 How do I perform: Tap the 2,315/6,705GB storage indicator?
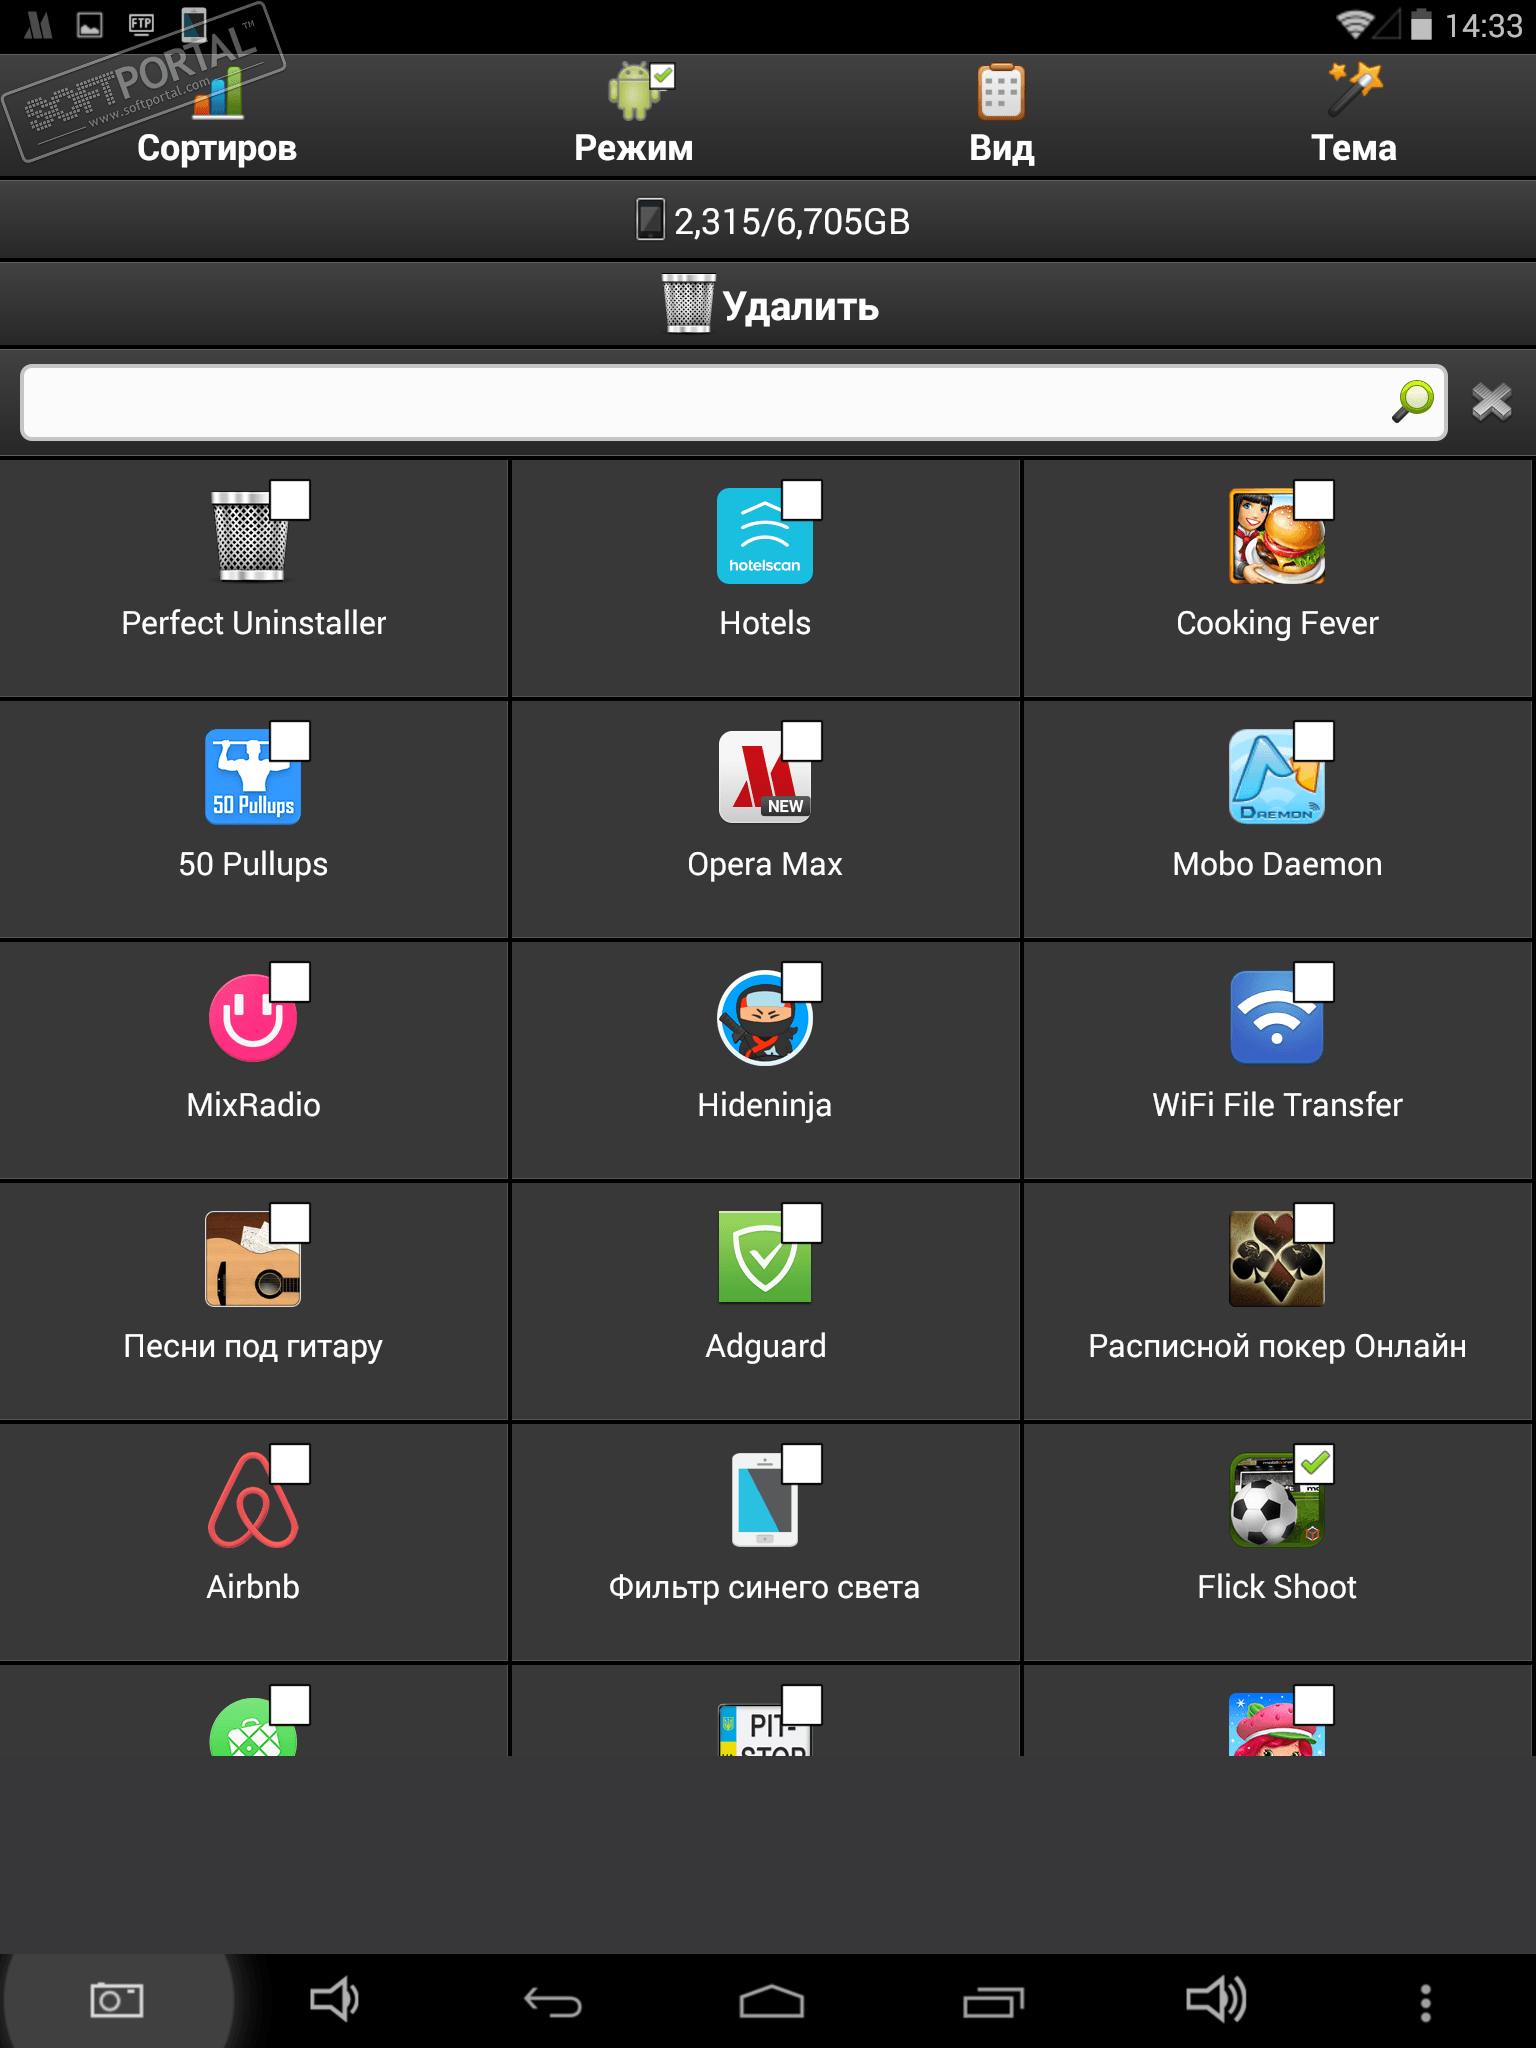772,221
